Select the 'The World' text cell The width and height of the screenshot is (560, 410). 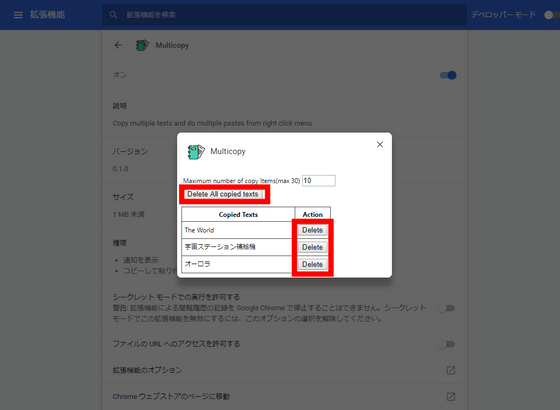[238, 230]
